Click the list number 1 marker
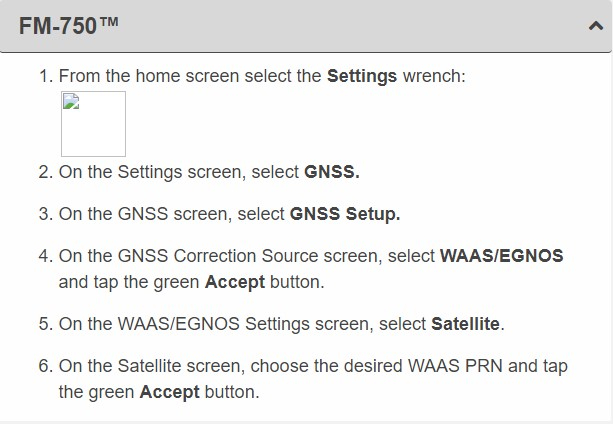Screen dimensions: 613x424 click(46, 76)
